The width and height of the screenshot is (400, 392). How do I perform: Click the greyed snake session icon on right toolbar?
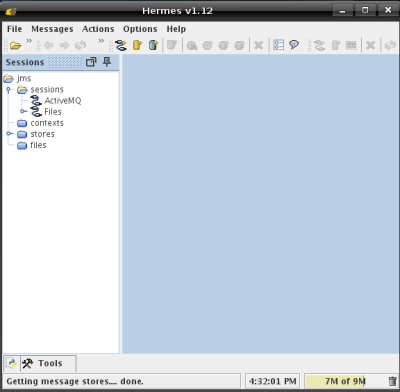(x=319, y=45)
